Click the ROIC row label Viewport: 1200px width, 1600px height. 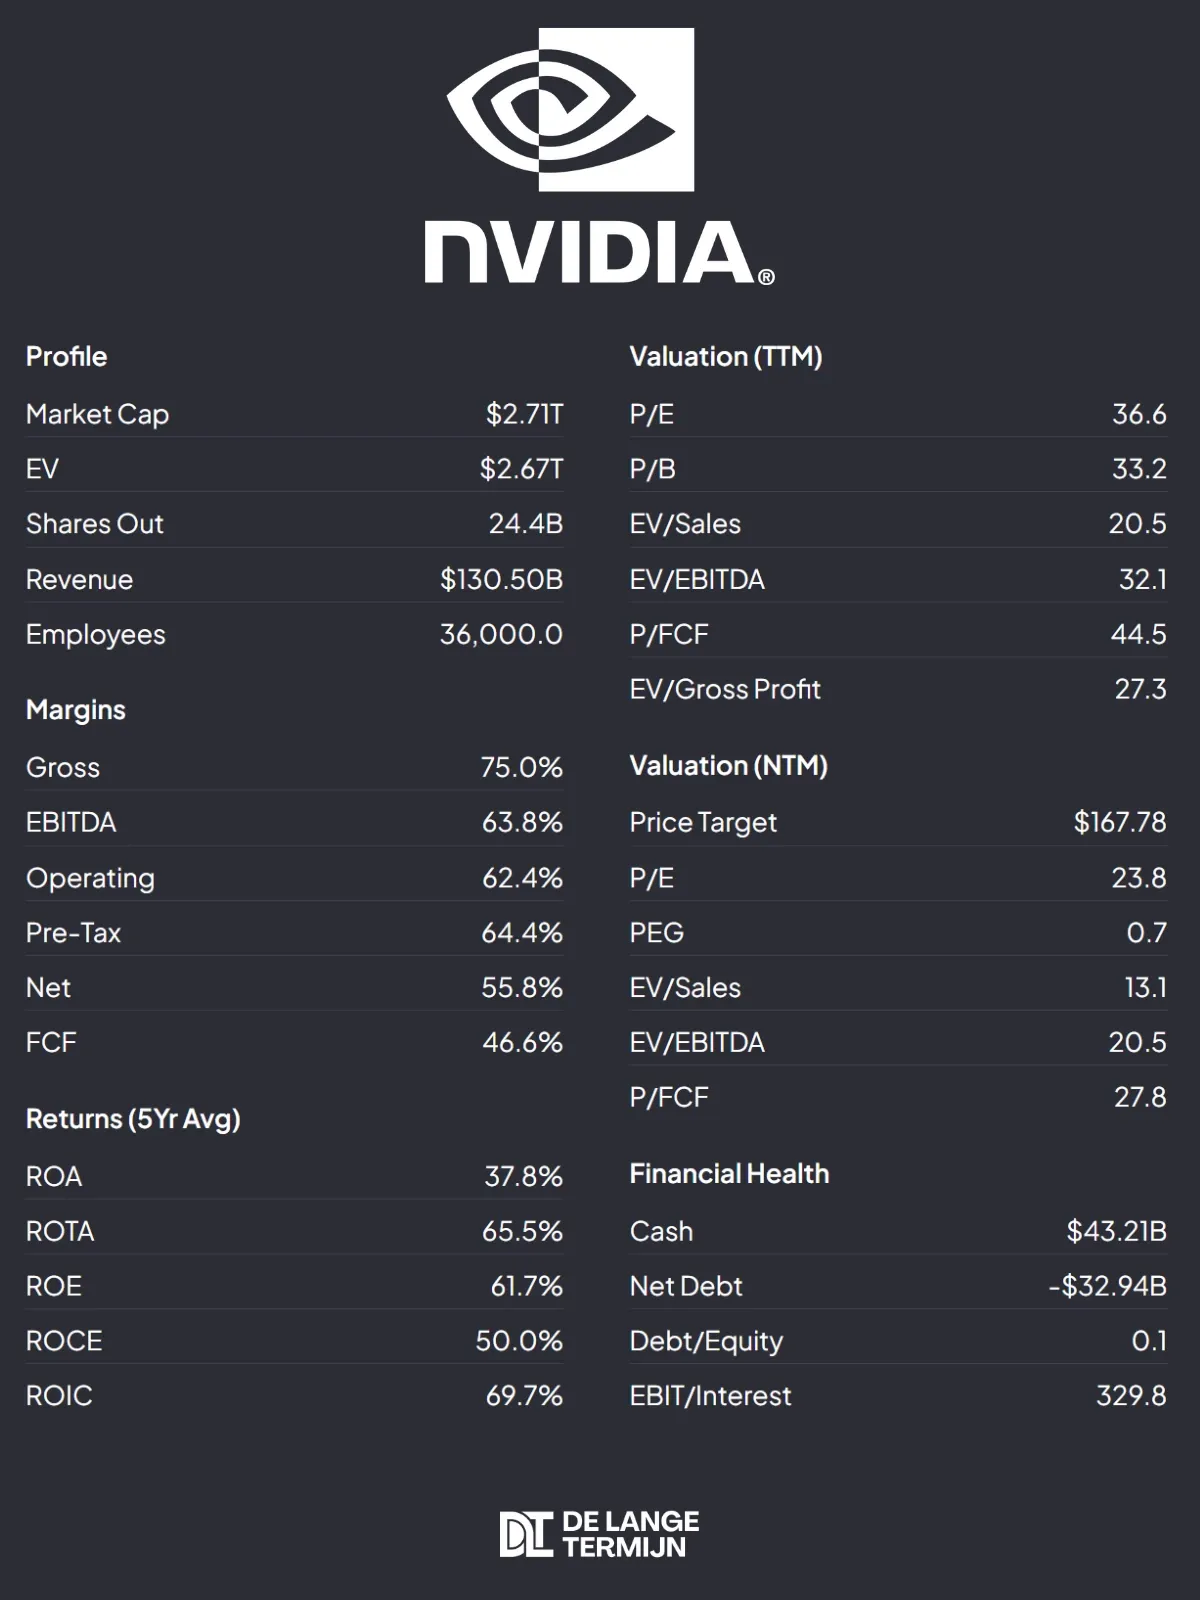point(59,1396)
